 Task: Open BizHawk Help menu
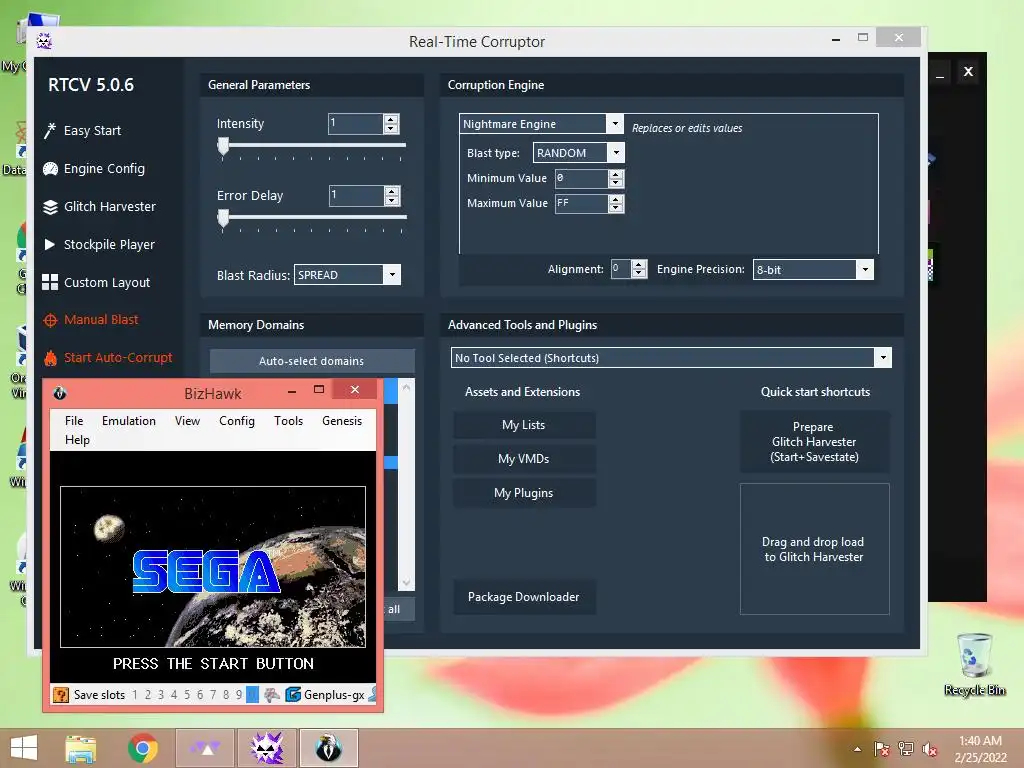click(77, 440)
